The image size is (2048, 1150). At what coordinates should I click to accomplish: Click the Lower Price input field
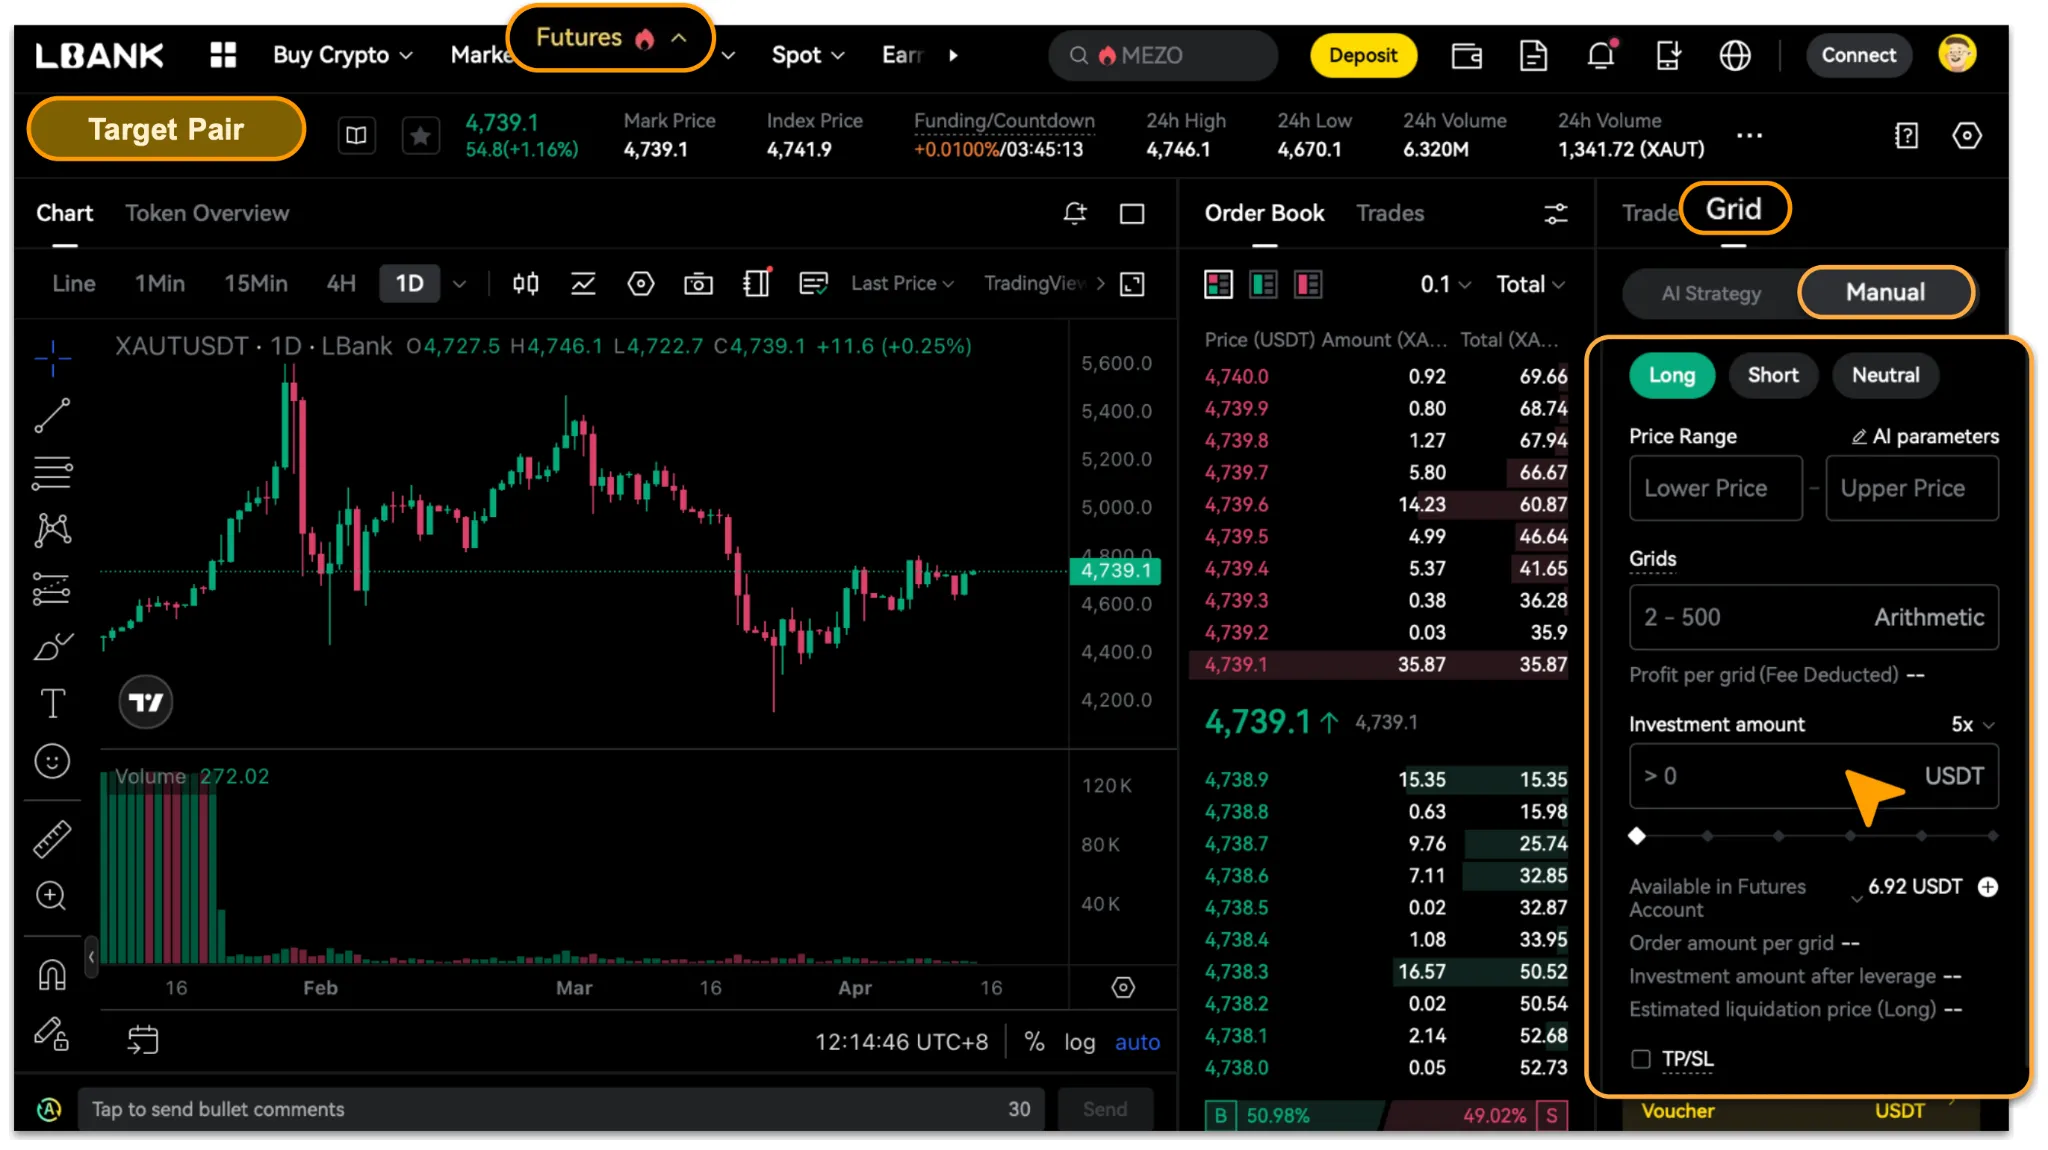(1715, 488)
